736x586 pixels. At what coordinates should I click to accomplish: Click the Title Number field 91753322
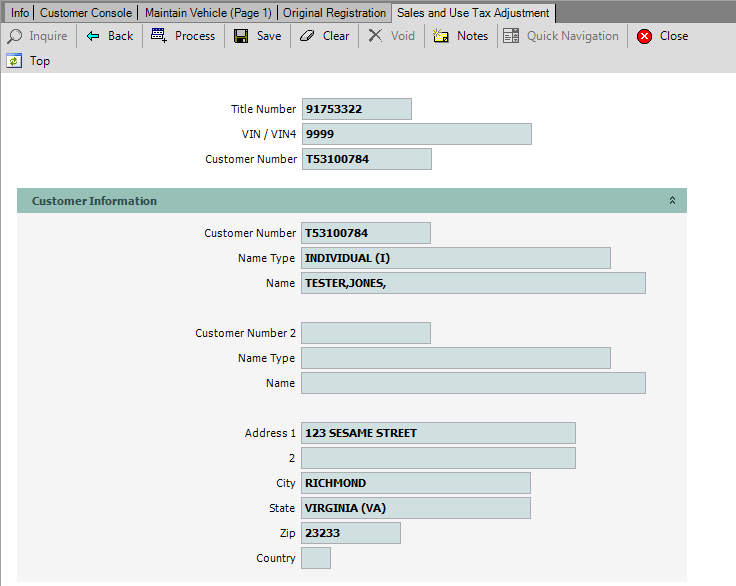coord(357,109)
